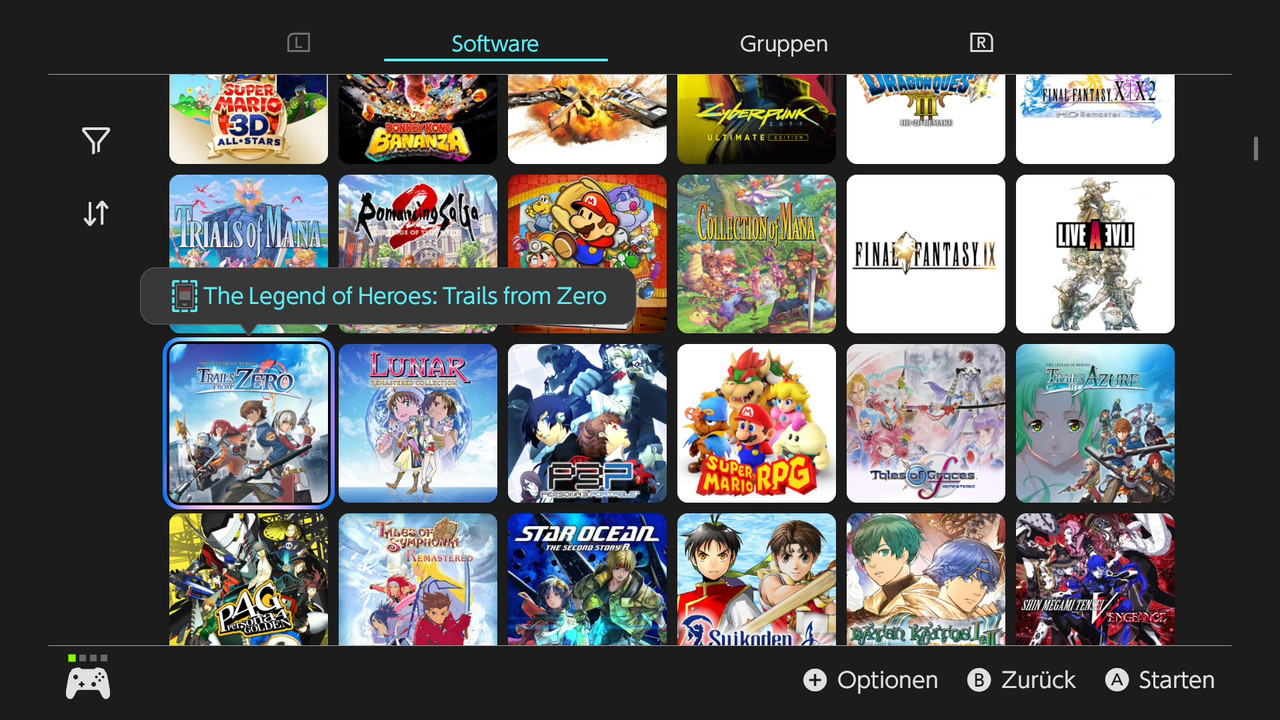Select the Trails to Azure game tile
The image size is (1280, 720).
pyautogui.click(x=1095, y=423)
